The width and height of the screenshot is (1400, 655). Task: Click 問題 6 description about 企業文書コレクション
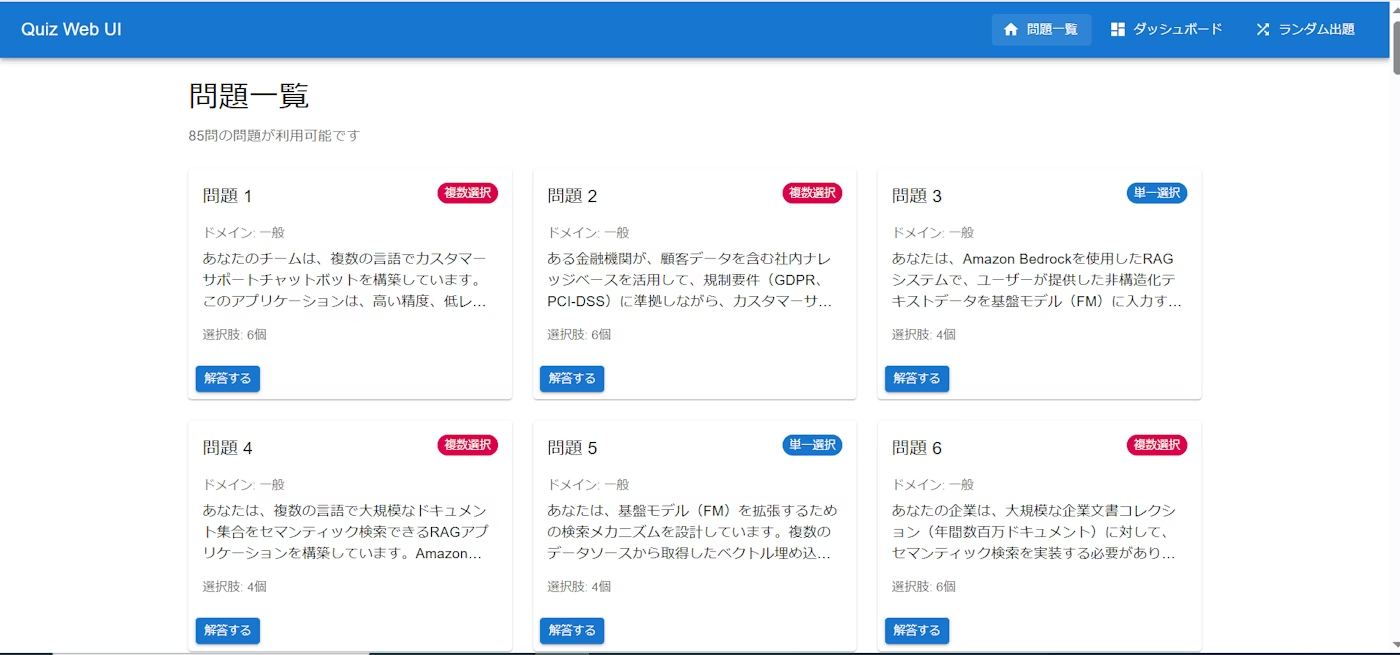coord(1036,532)
